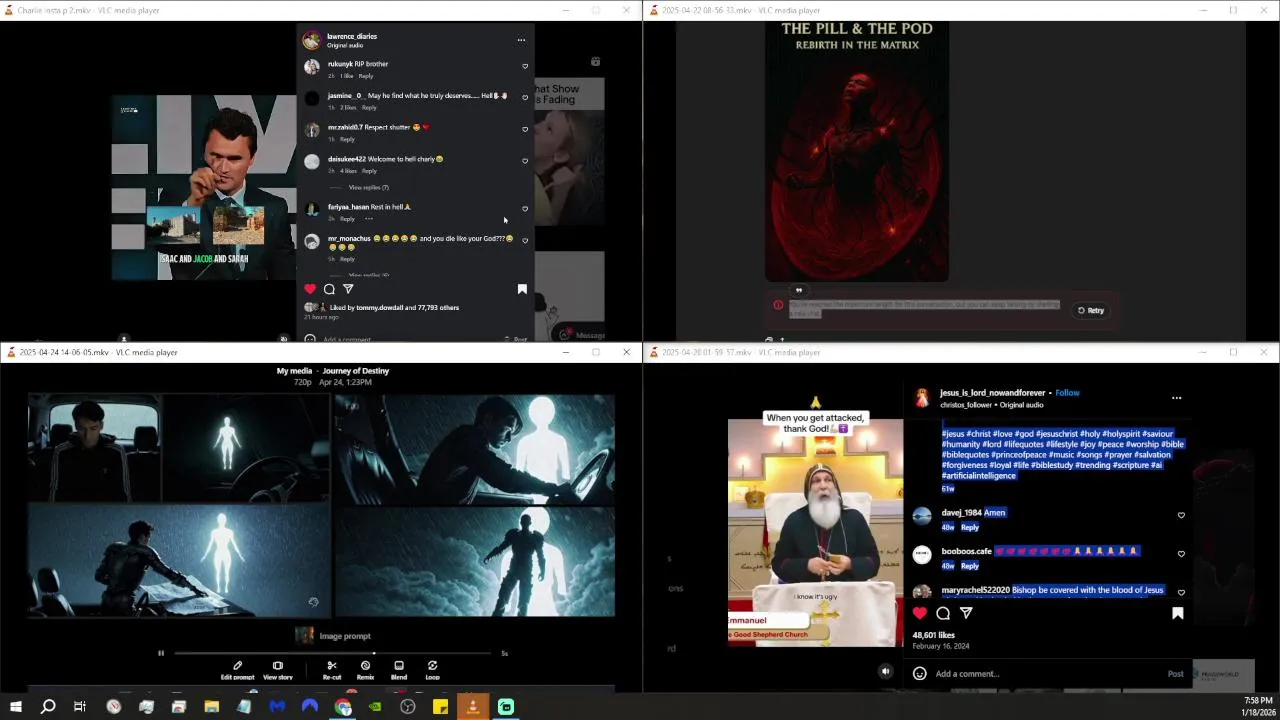Switch to Chrome in taskbar

343,707
